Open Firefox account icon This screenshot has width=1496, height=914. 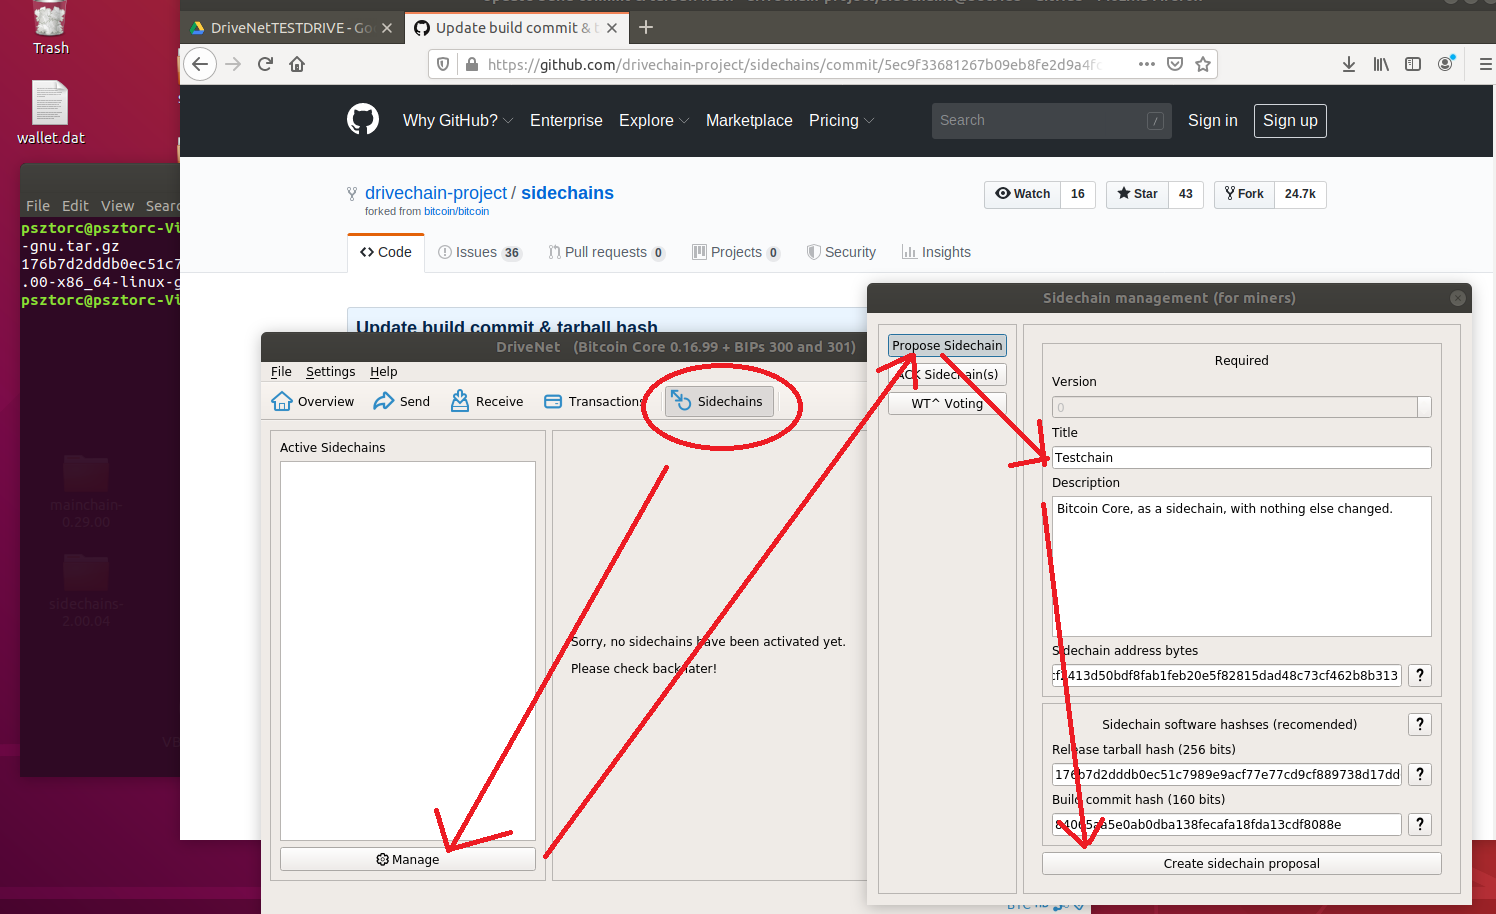(1445, 64)
